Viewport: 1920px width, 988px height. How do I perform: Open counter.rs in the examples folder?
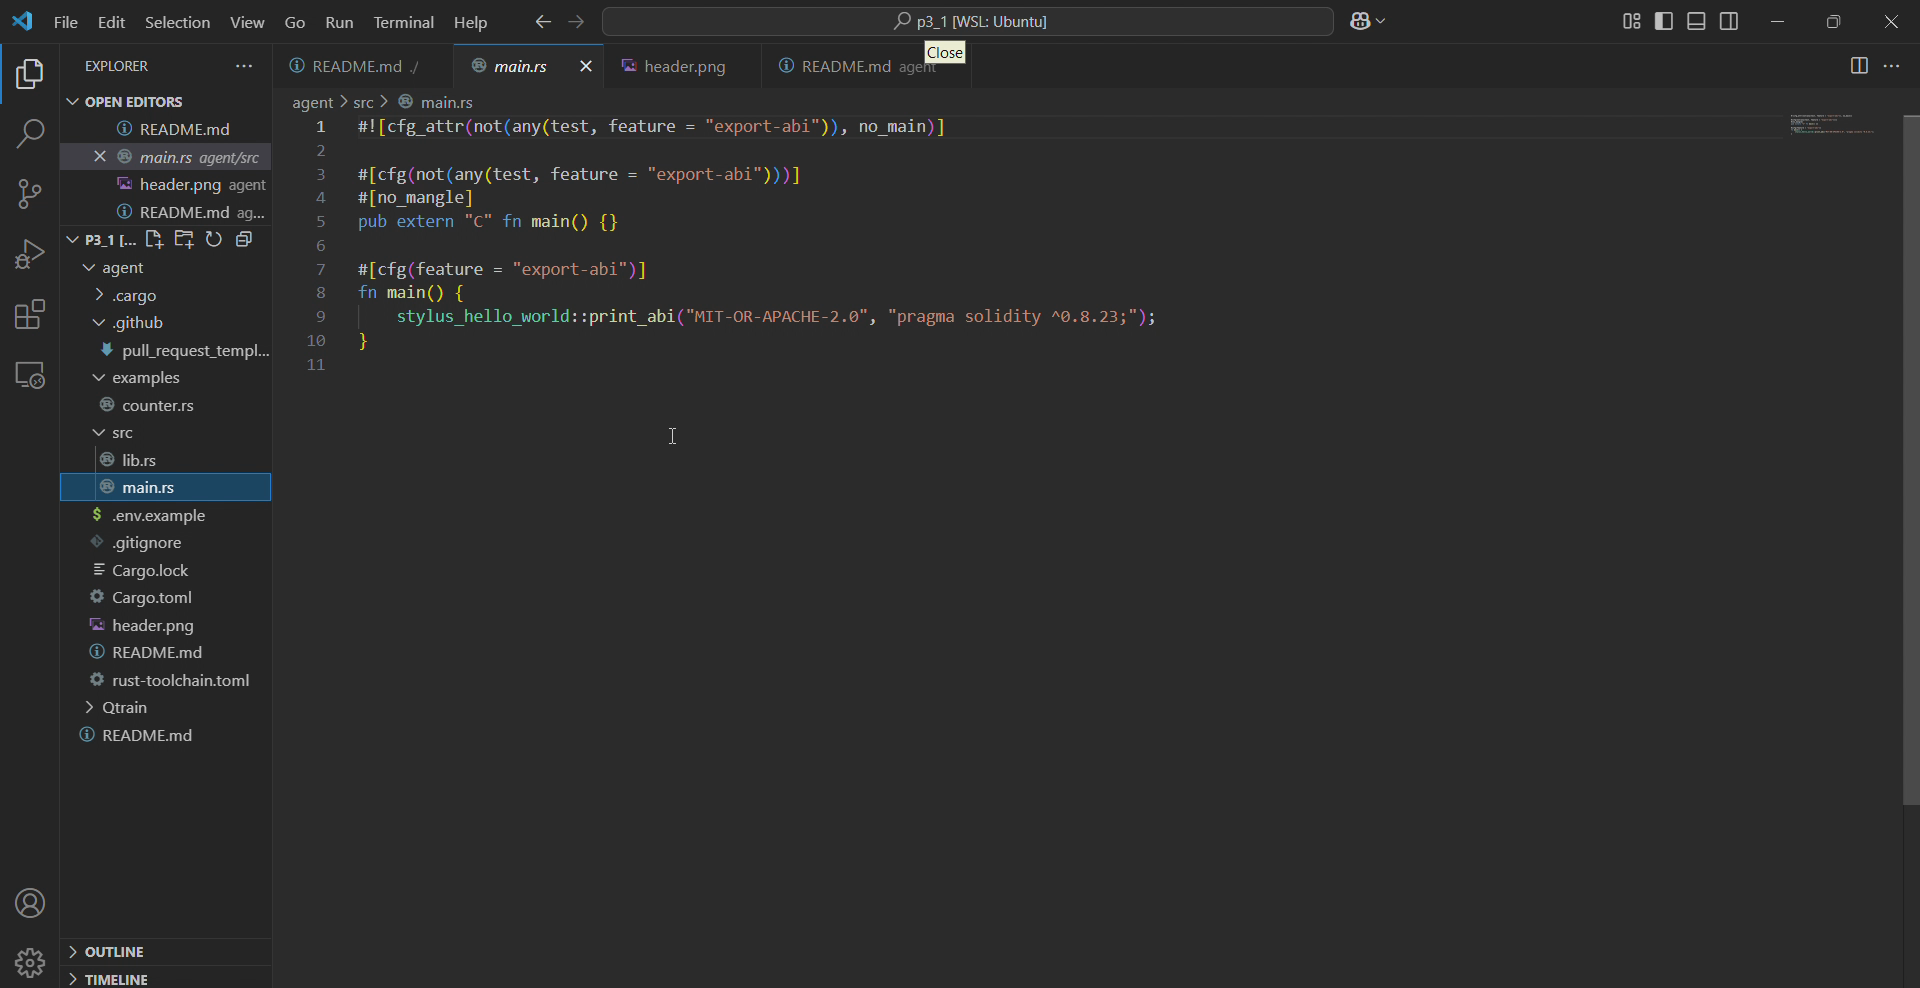pos(166,405)
